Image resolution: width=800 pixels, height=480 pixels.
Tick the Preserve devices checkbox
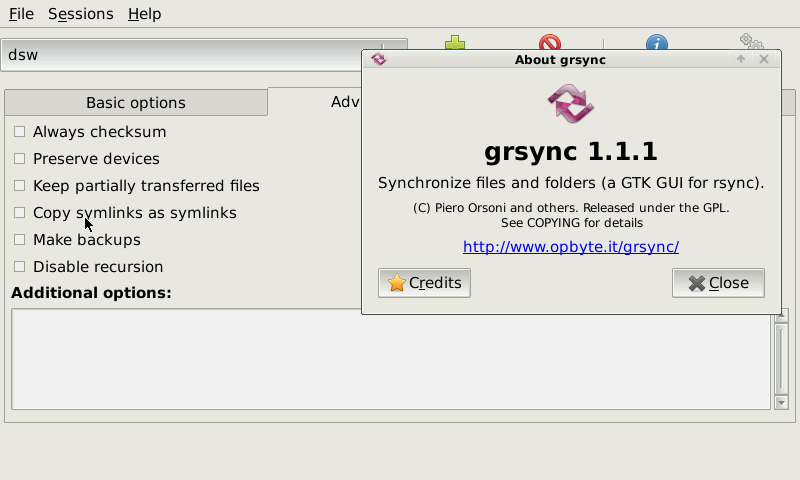(19, 159)
